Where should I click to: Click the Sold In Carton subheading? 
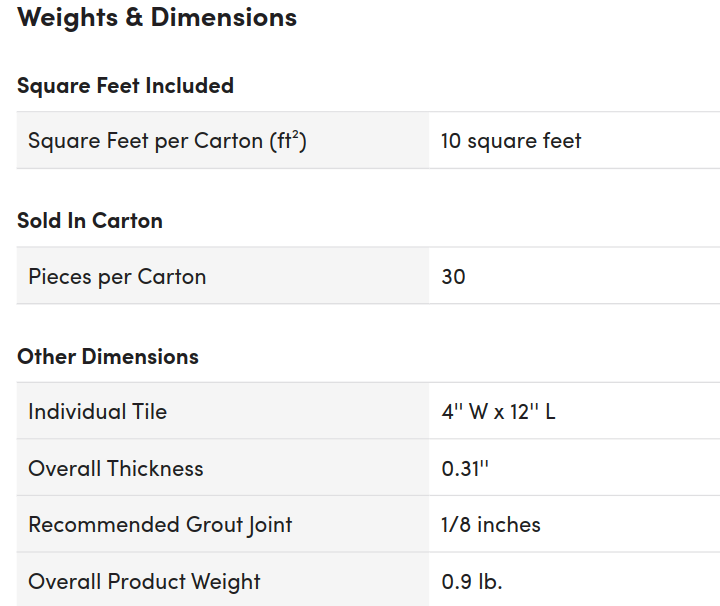pyautogui.click(x=90, y=221)
